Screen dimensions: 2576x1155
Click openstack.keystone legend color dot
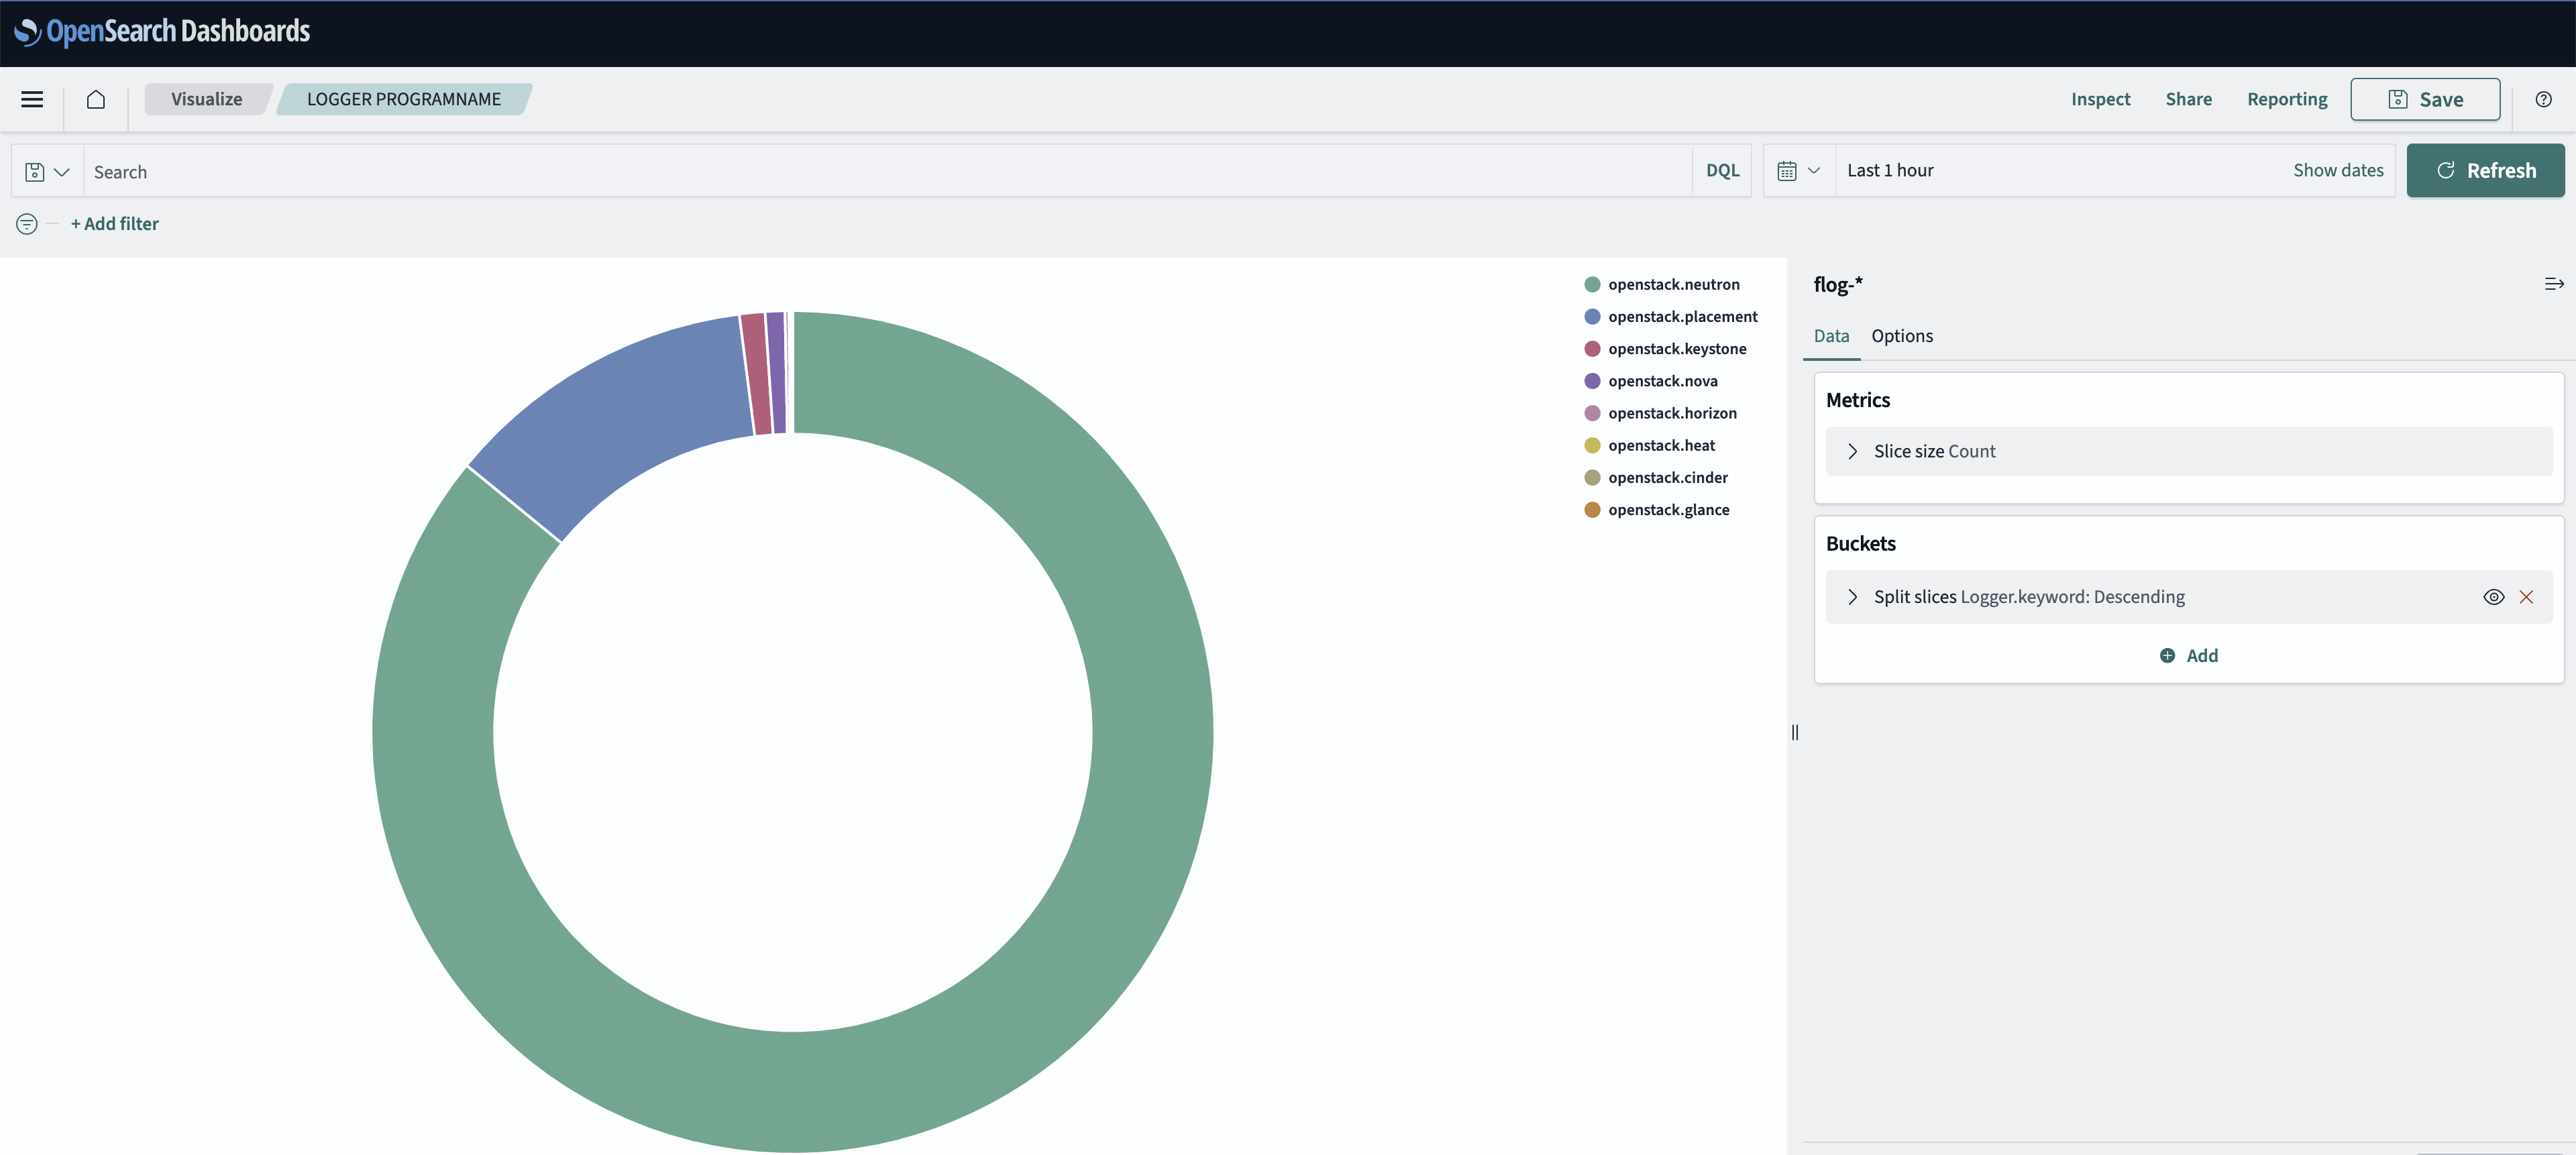(x=1592, y=349)
